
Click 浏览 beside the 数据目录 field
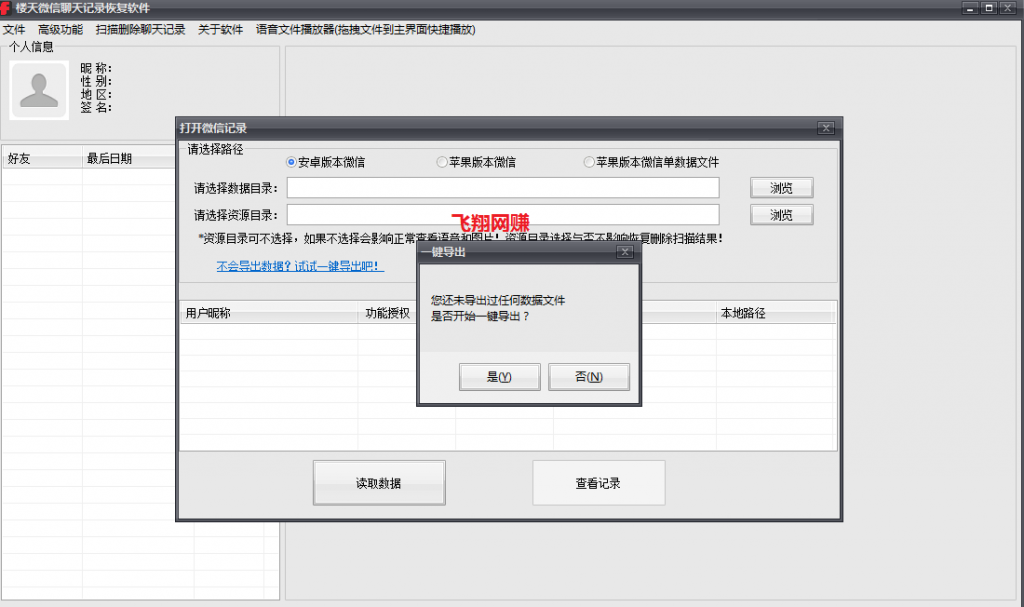click(x=781, y=188)
